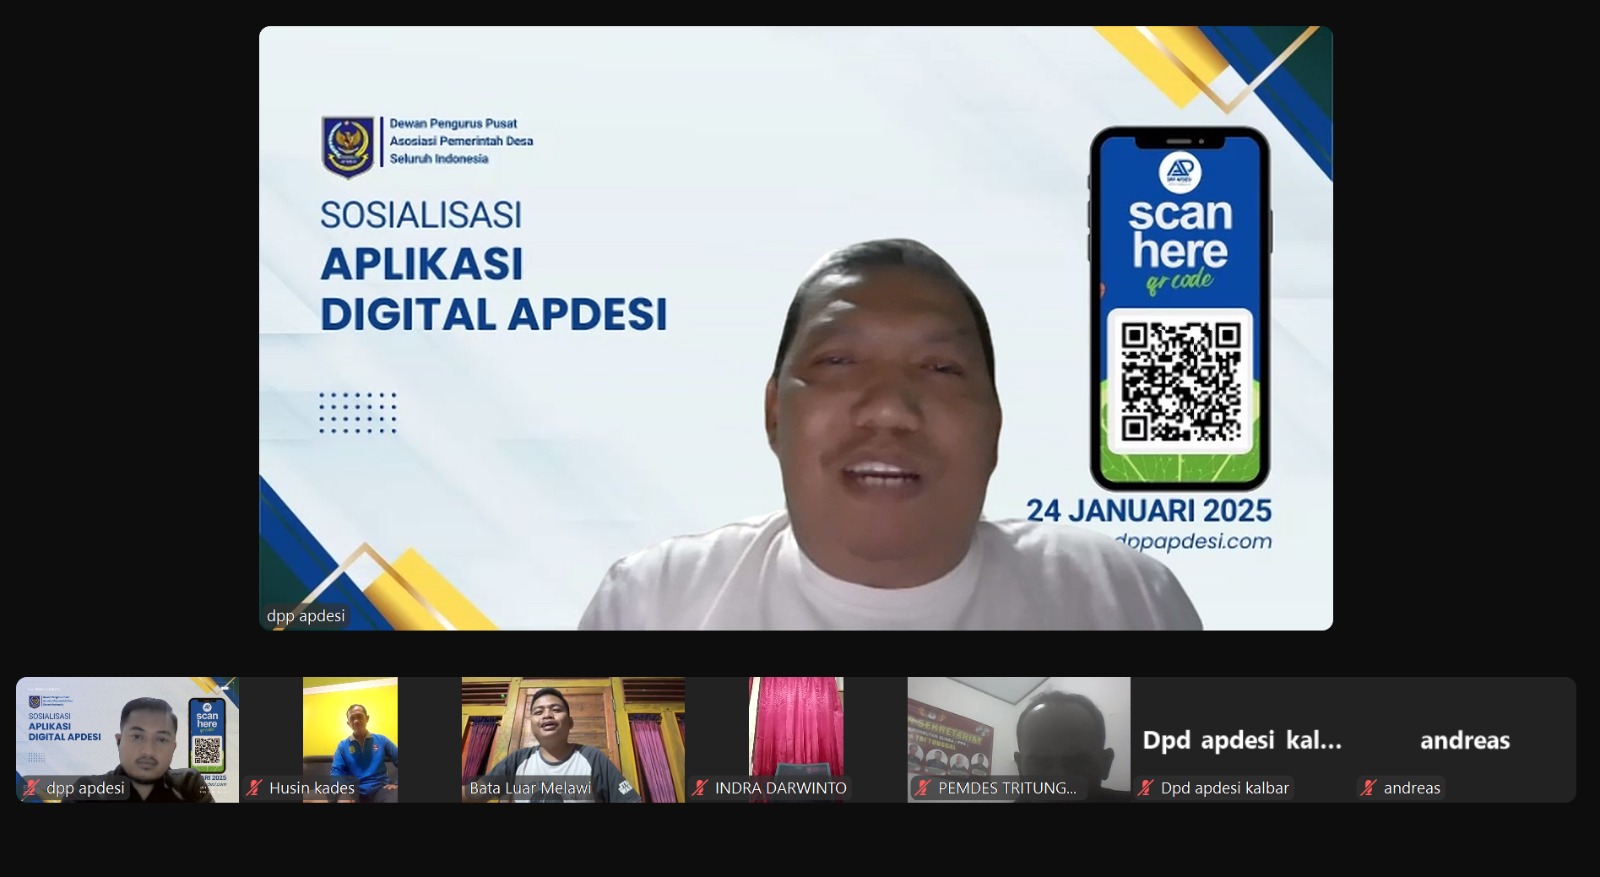The image size is (1600, 877).
Task: Click the 'INDRA DARWINTO' name label
Action: 781,788
